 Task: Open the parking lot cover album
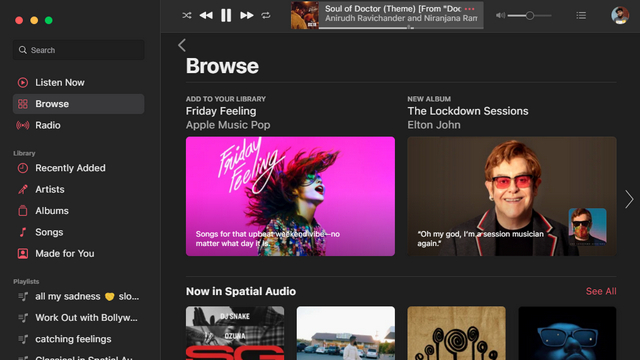[346, 333]
